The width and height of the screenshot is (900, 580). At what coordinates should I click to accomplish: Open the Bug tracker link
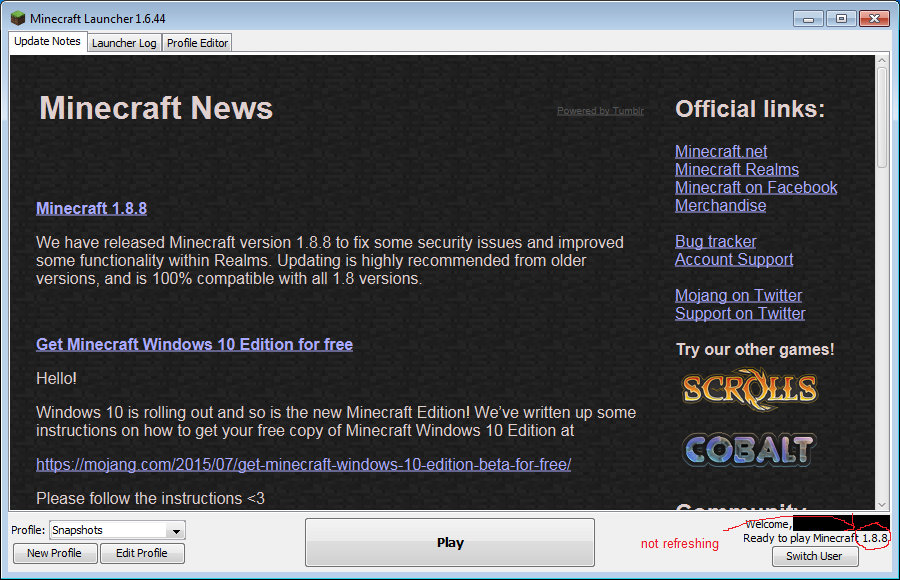pyautogui.click(x=716, y=242)
